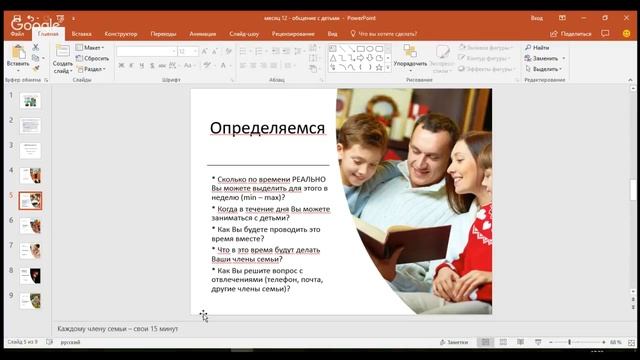Toggle bulleted list formatting
640x360 pixels.
pos(244,51)
